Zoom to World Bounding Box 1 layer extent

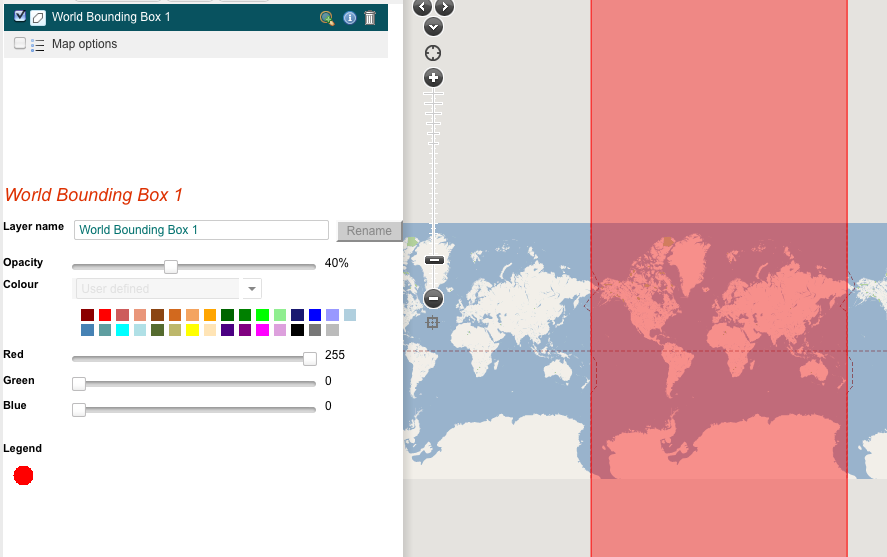pyautogui.click(x=326, y=18)
